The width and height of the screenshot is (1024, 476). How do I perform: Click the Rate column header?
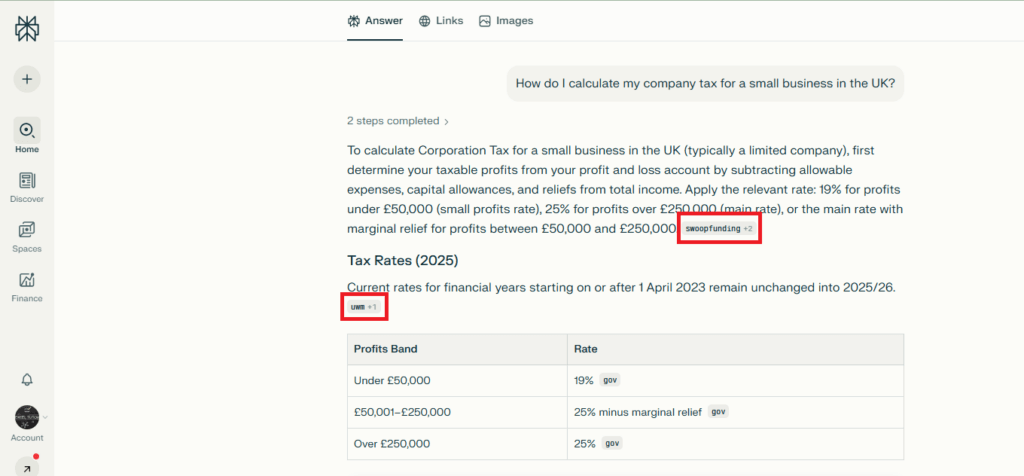735,349
